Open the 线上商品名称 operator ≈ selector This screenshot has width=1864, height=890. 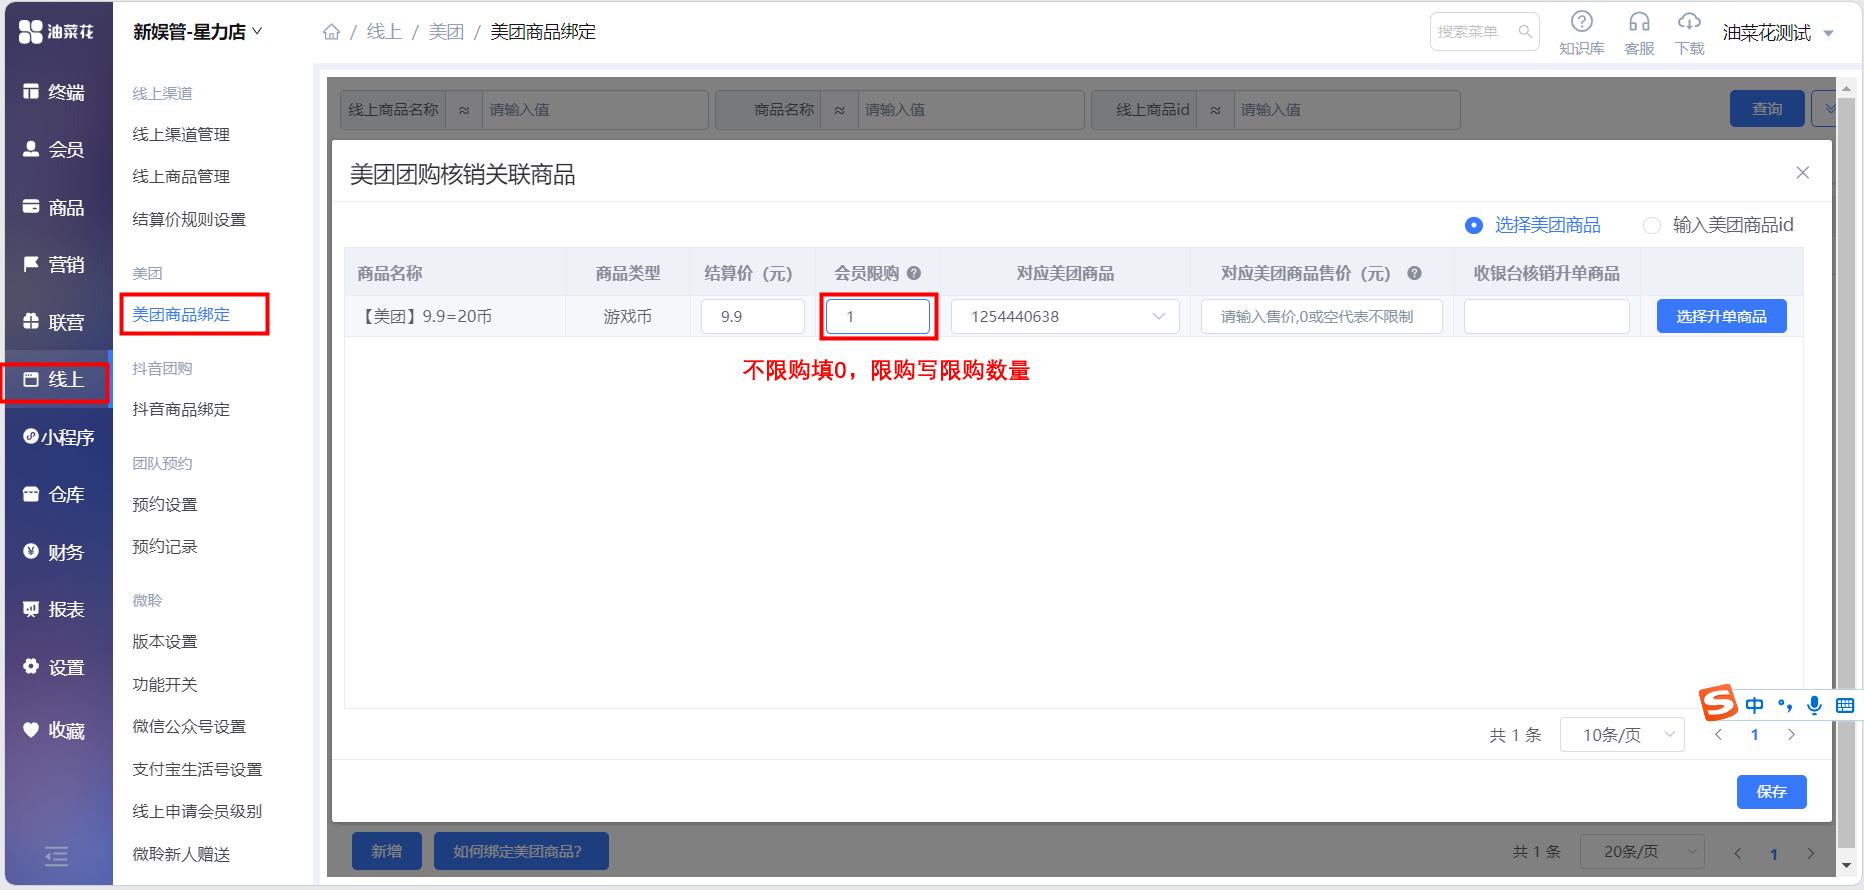click(464, 110)
